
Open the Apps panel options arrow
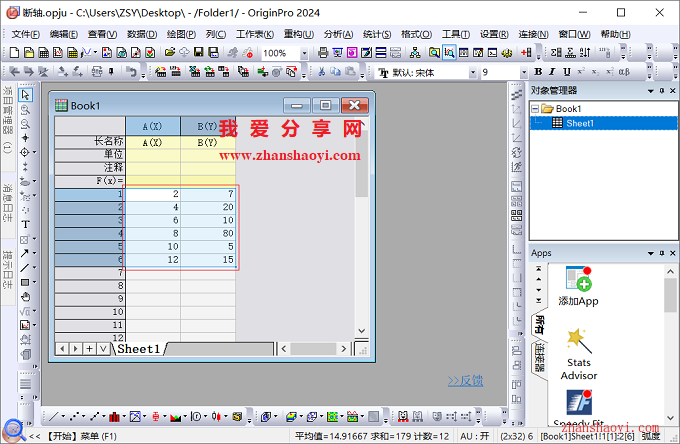coord(651,253)
